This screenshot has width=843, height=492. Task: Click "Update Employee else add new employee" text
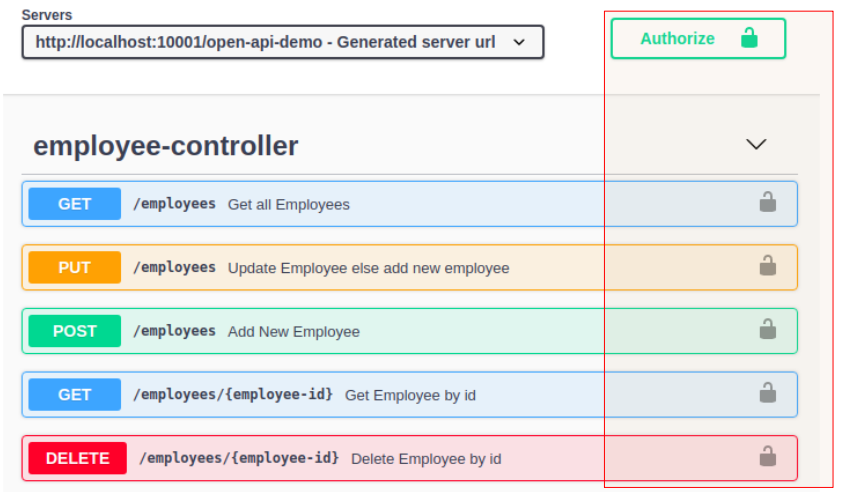(x=368, y=268)
